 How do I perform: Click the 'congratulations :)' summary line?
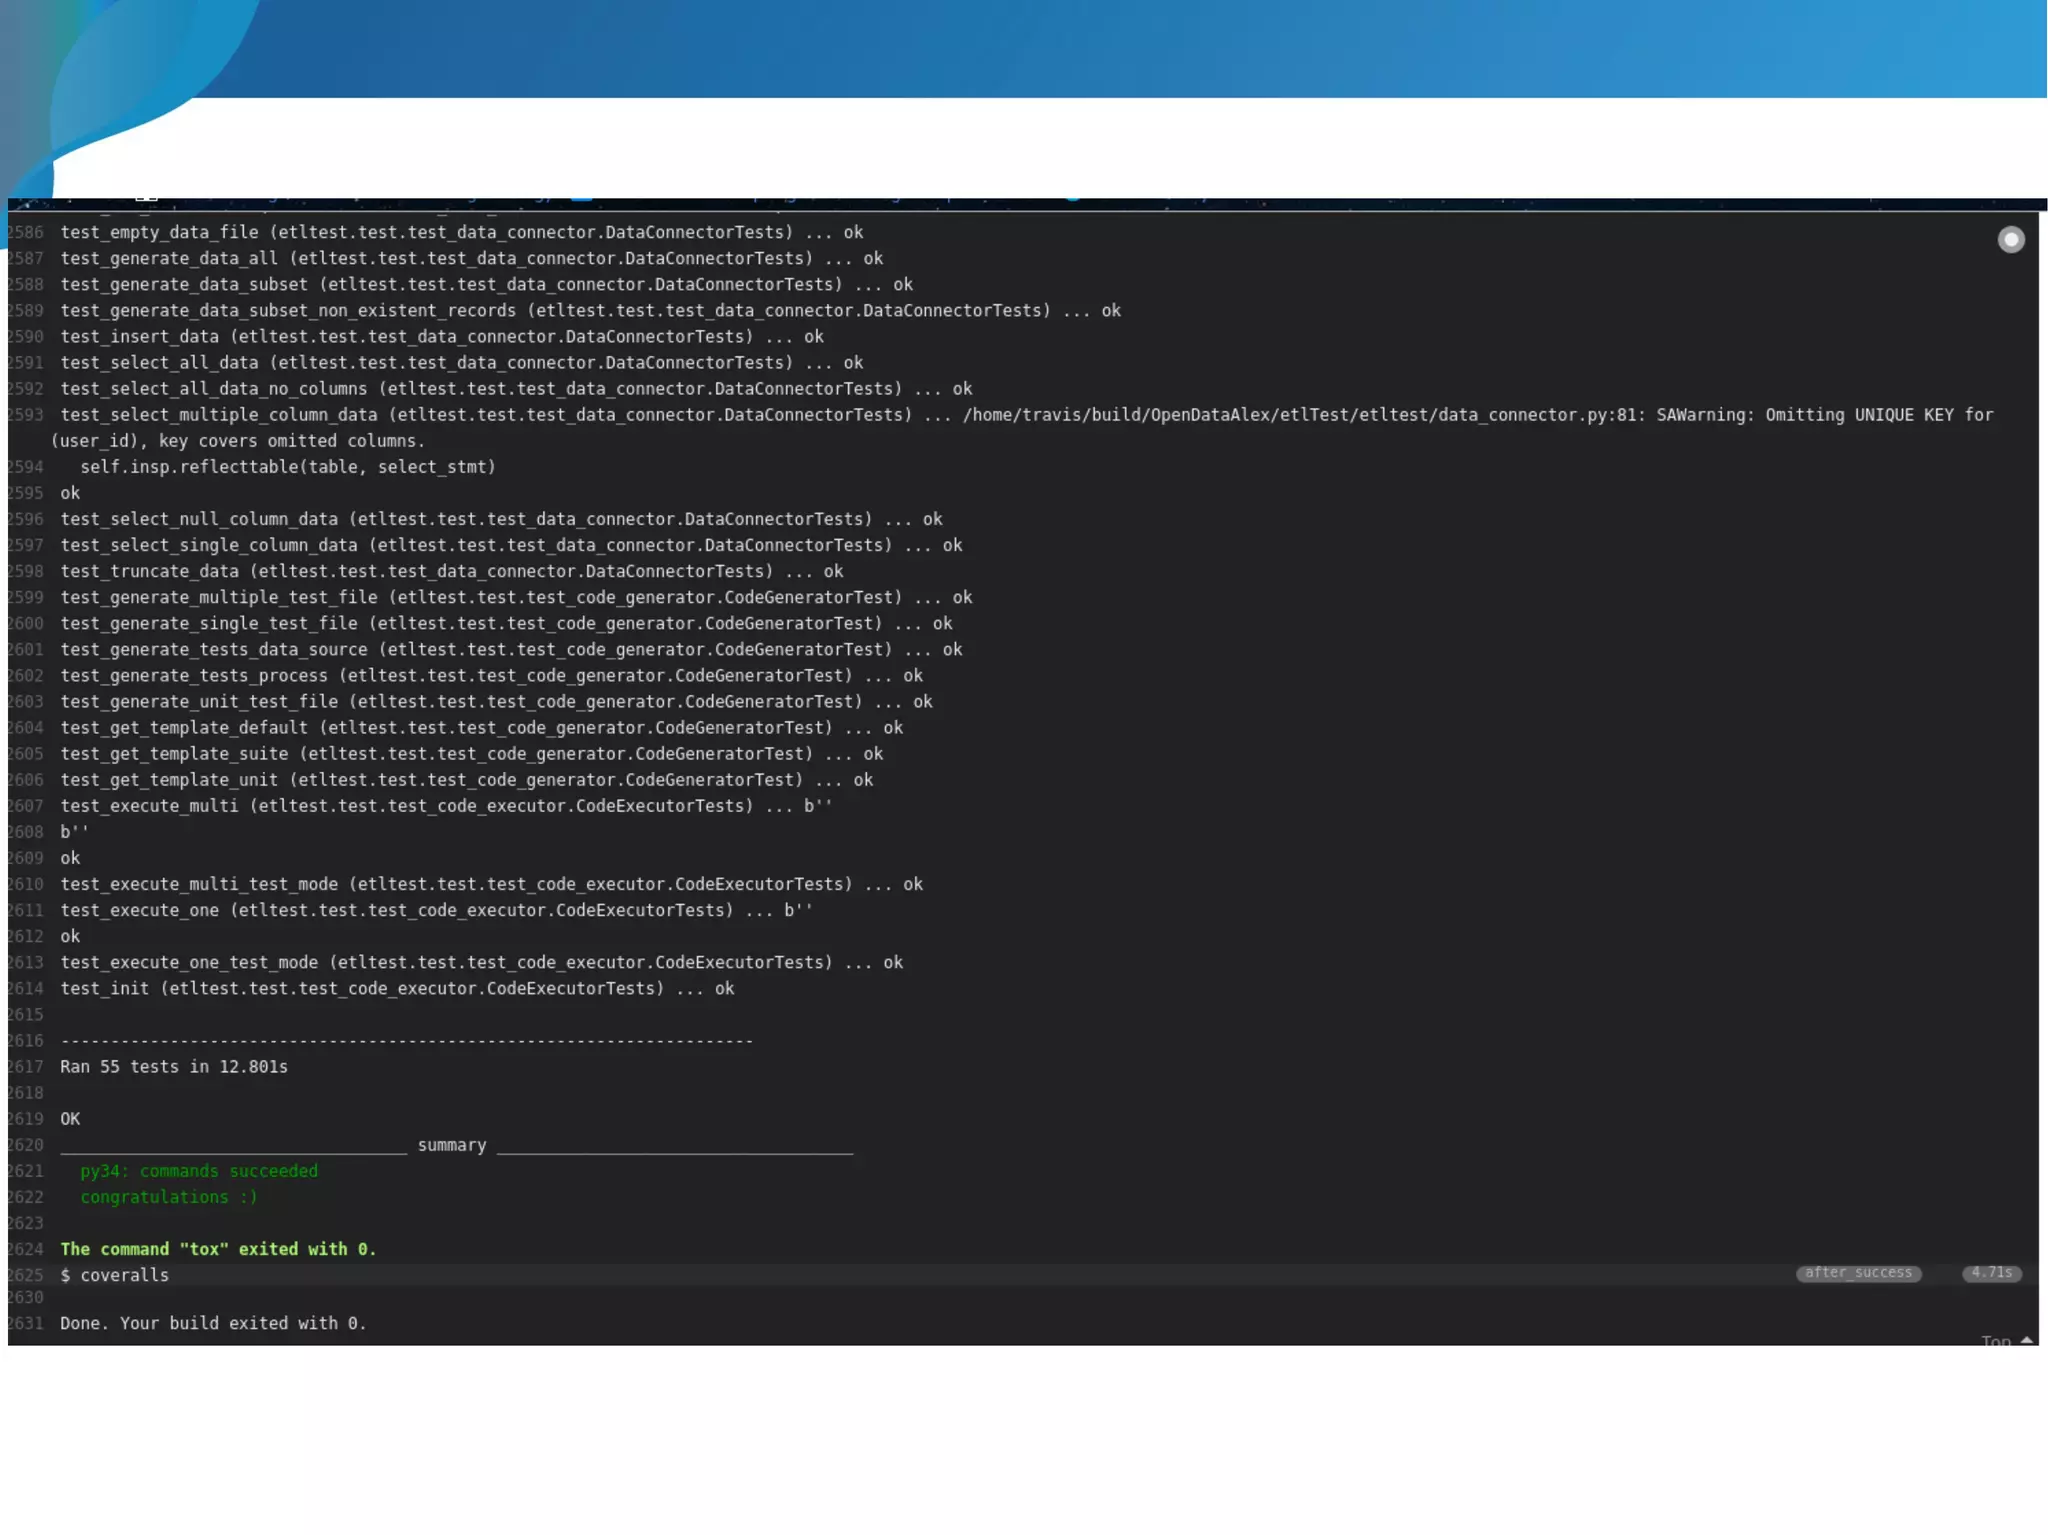point(169,1197)
